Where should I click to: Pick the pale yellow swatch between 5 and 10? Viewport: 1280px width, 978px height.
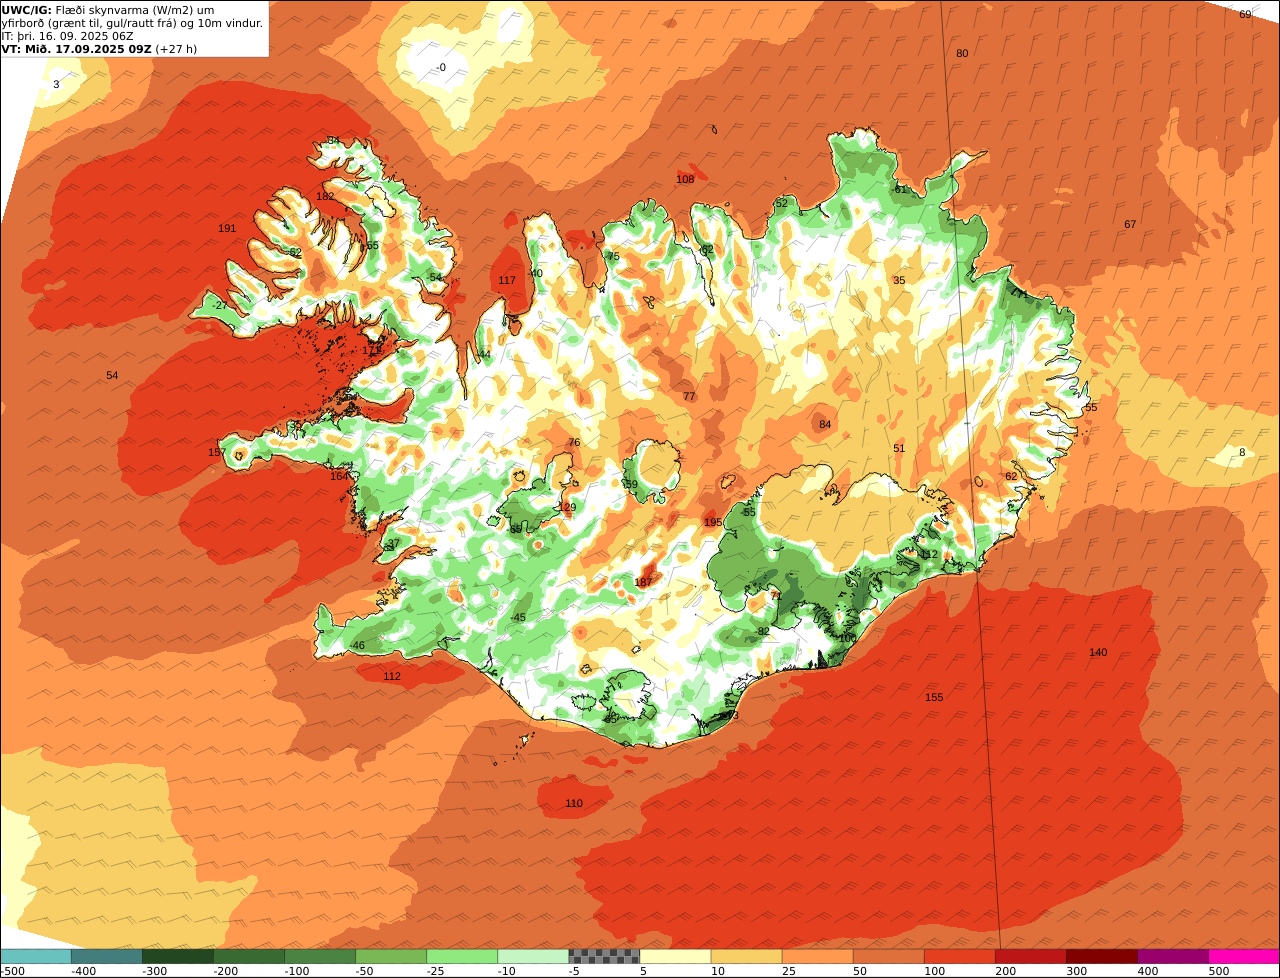point(675,956)
